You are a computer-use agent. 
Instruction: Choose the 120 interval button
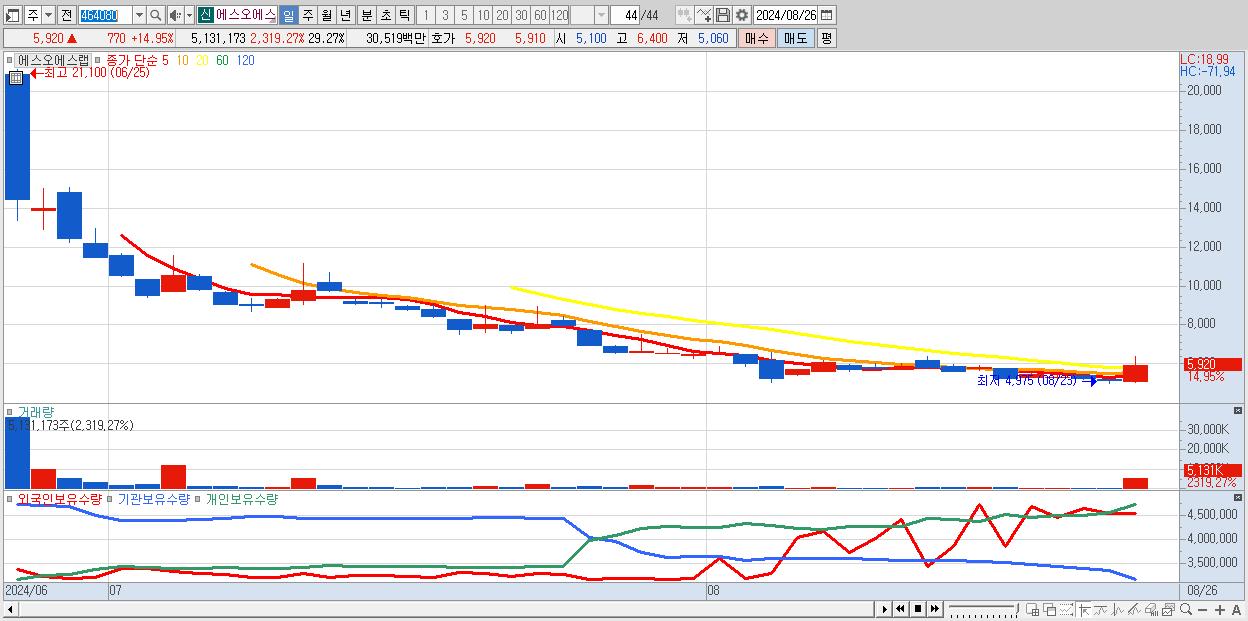click(560, 15)
